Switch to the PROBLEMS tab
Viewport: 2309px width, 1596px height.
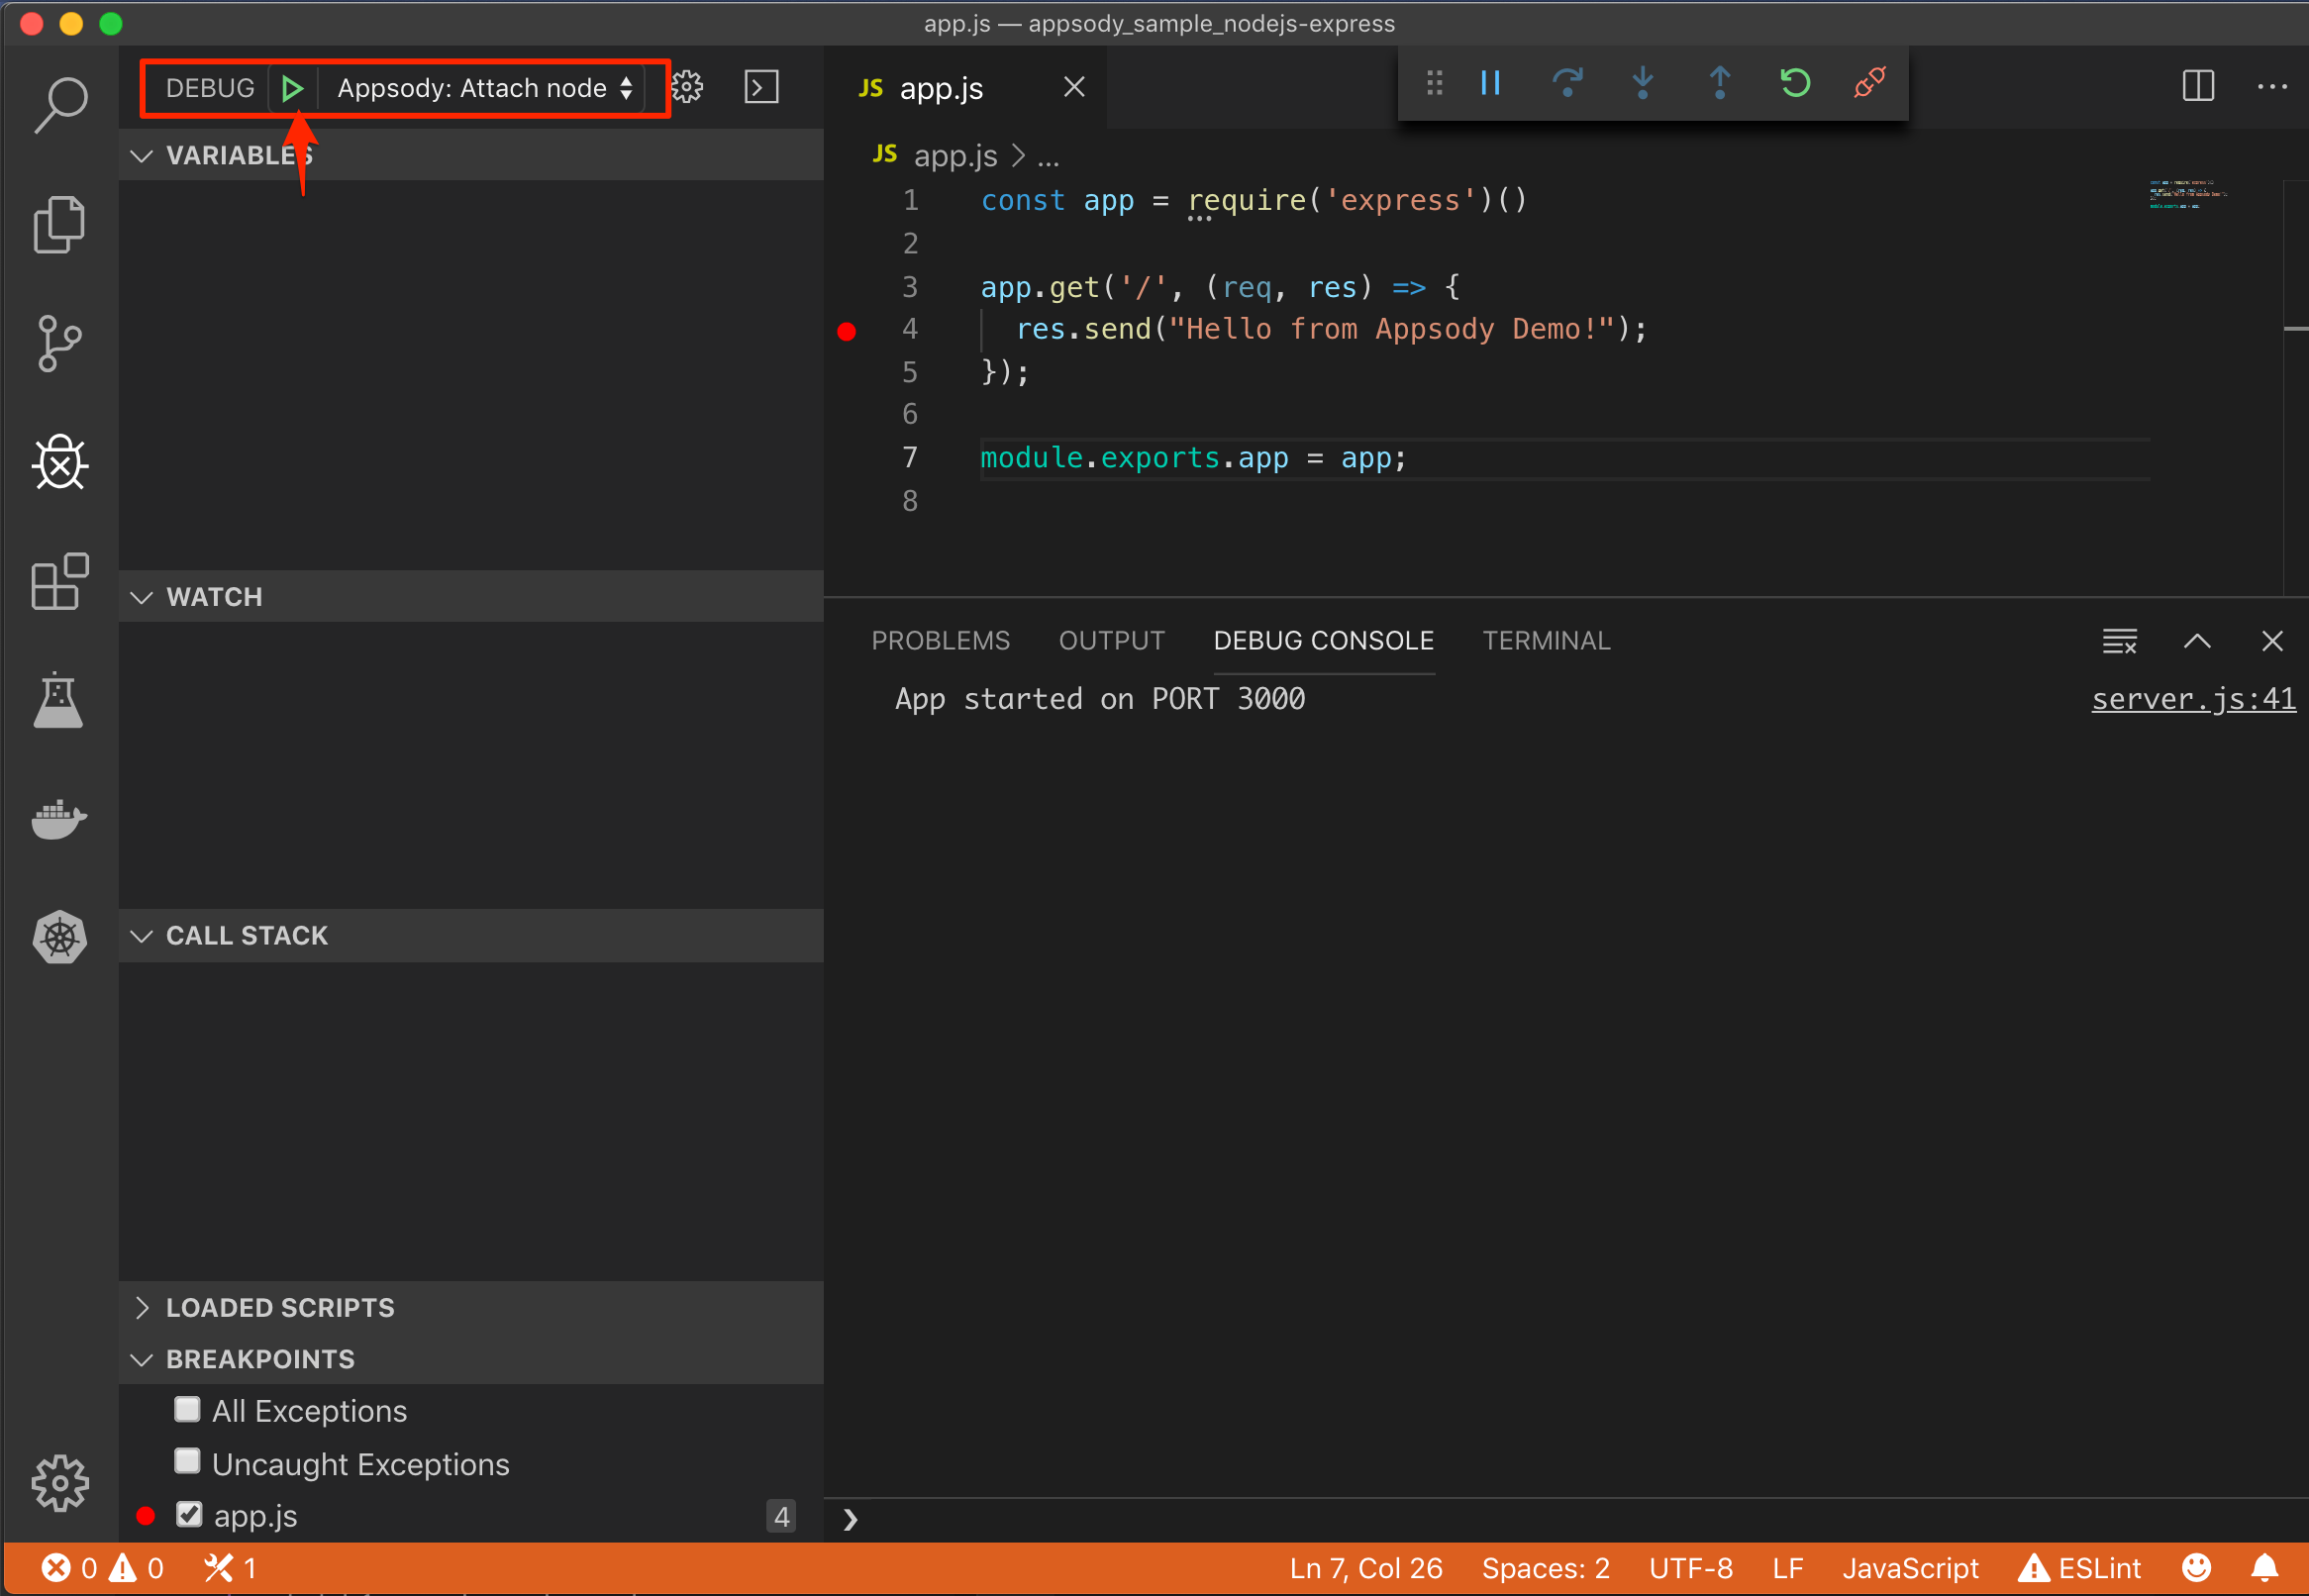pyautogui.click(x=940, y=641)
